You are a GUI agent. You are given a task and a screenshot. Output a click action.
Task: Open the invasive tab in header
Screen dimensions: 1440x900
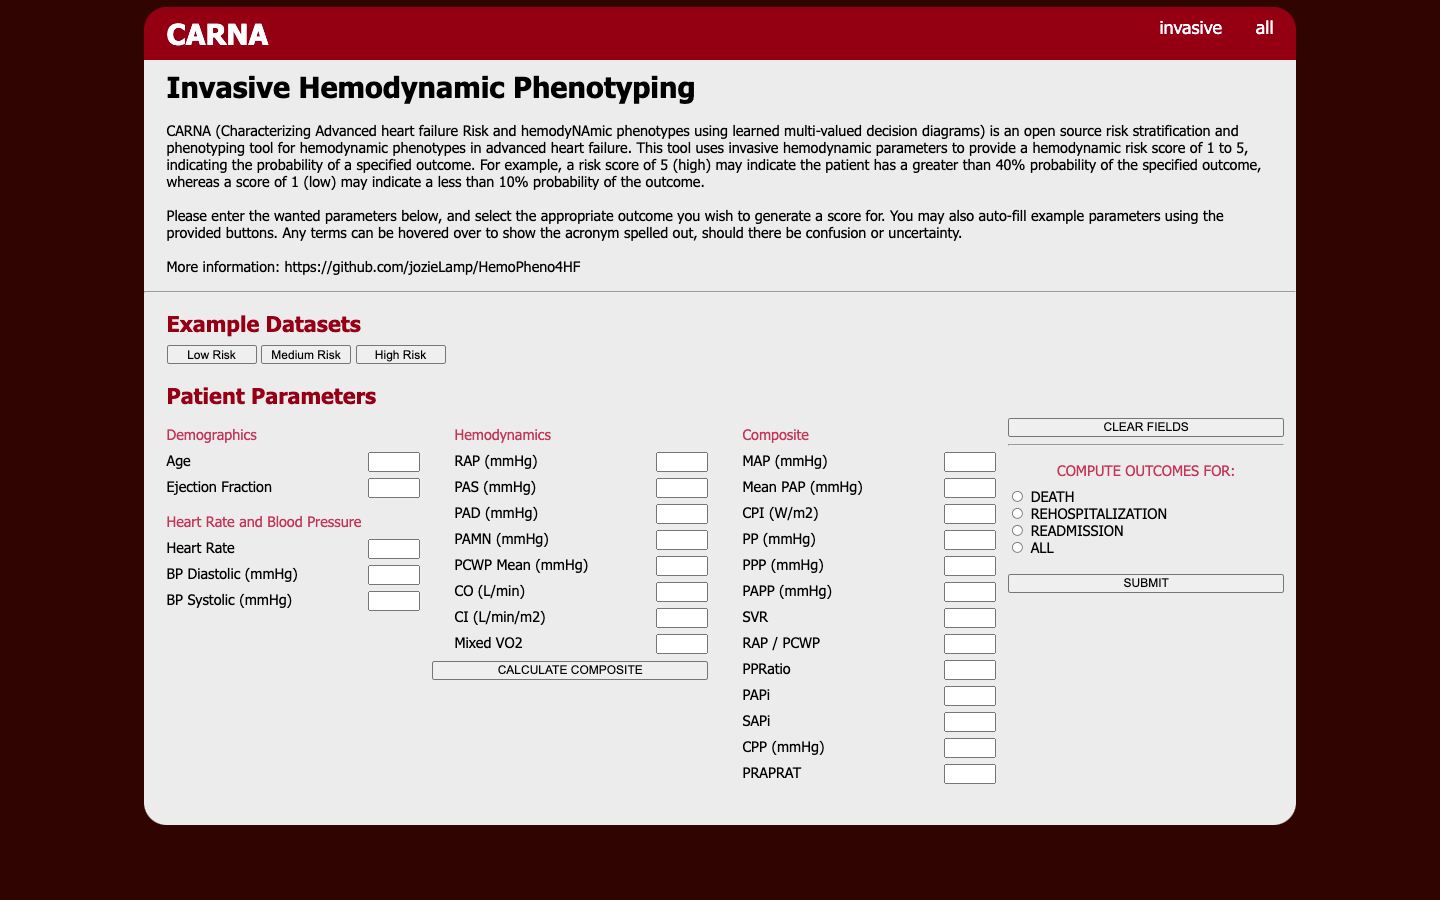(x=1190, y=28)
